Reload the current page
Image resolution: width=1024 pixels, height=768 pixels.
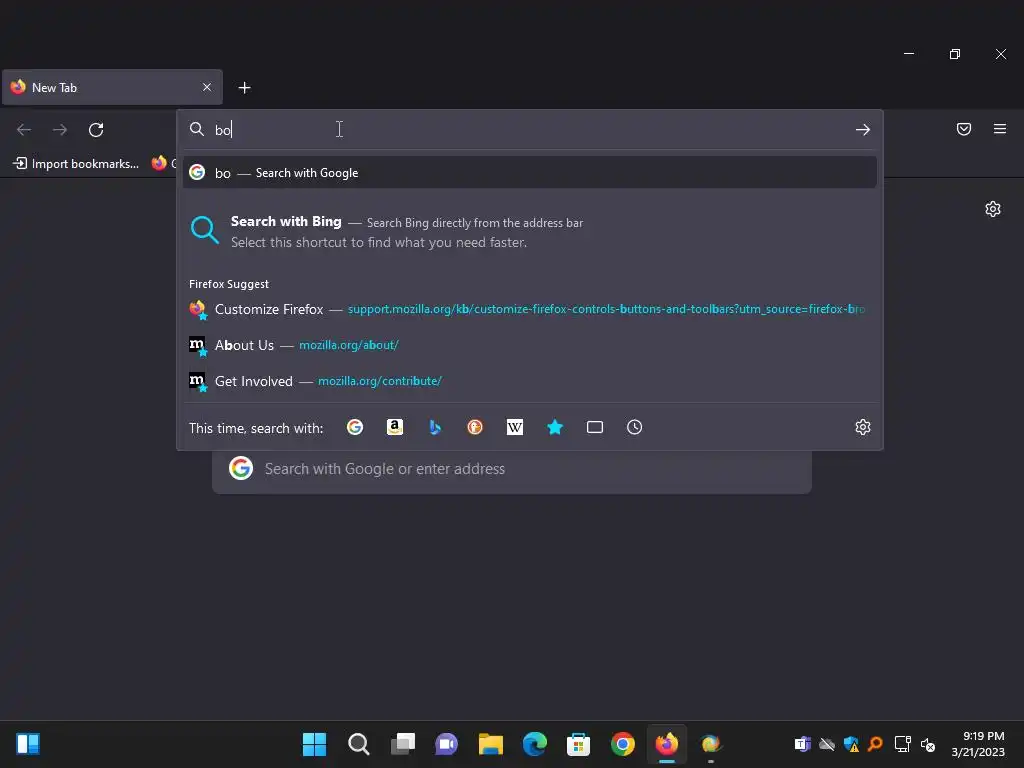pyautogui.click(x=96, y=129)
